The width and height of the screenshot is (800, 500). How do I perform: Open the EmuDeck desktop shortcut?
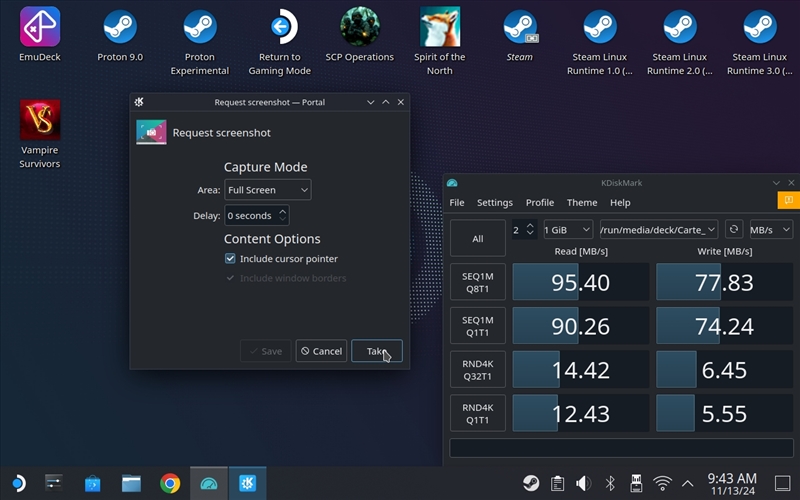click(40, 35)
